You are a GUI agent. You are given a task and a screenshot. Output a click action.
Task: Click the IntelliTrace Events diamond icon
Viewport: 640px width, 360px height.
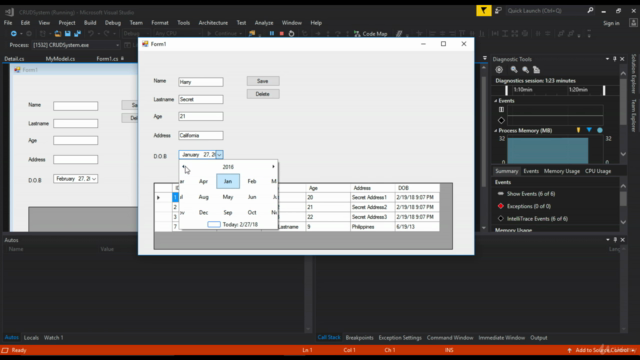tap(501, 219)
